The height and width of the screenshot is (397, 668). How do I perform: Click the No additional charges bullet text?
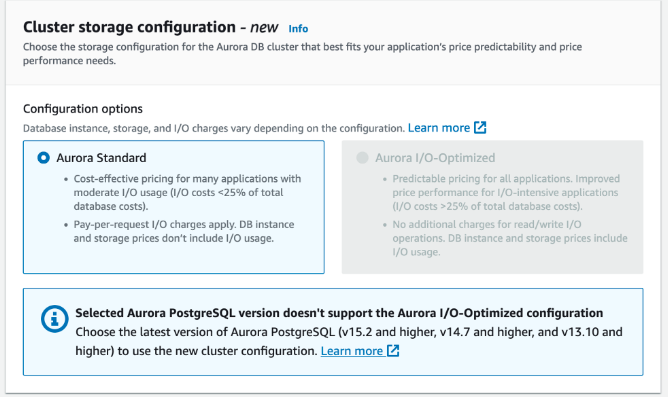click(510, 238)
